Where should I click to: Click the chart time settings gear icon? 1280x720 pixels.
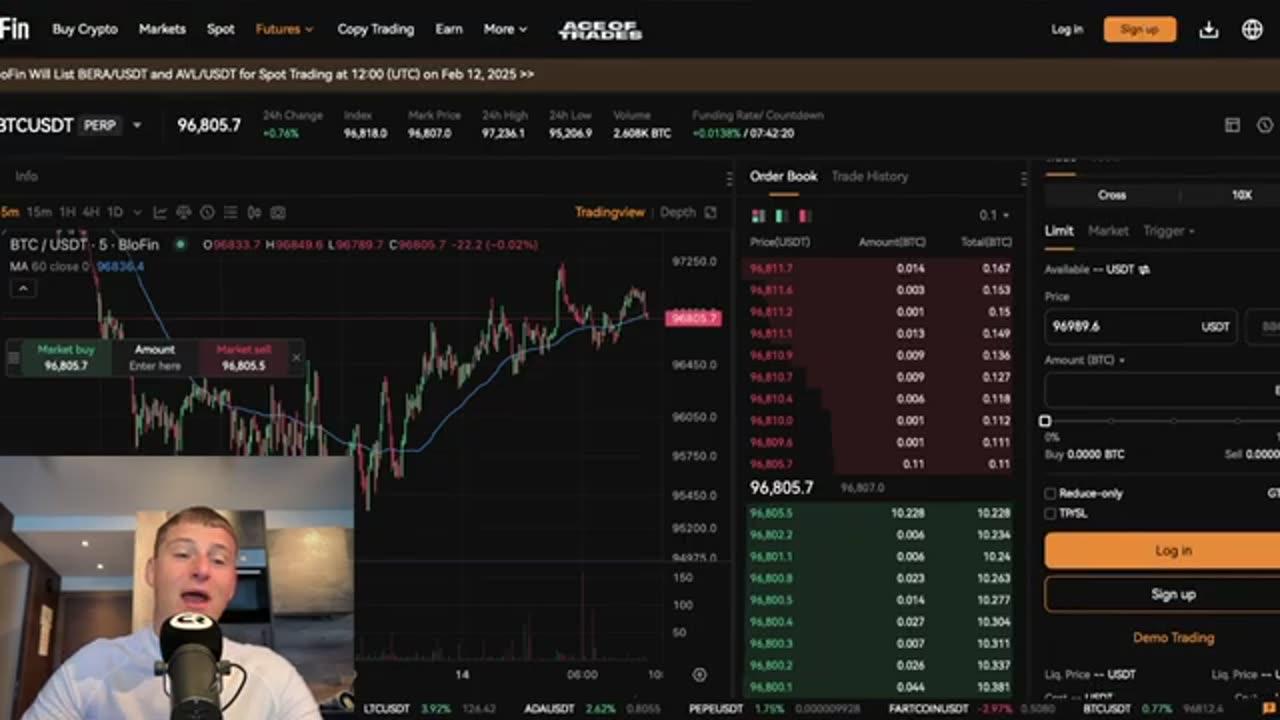(700, 675)
